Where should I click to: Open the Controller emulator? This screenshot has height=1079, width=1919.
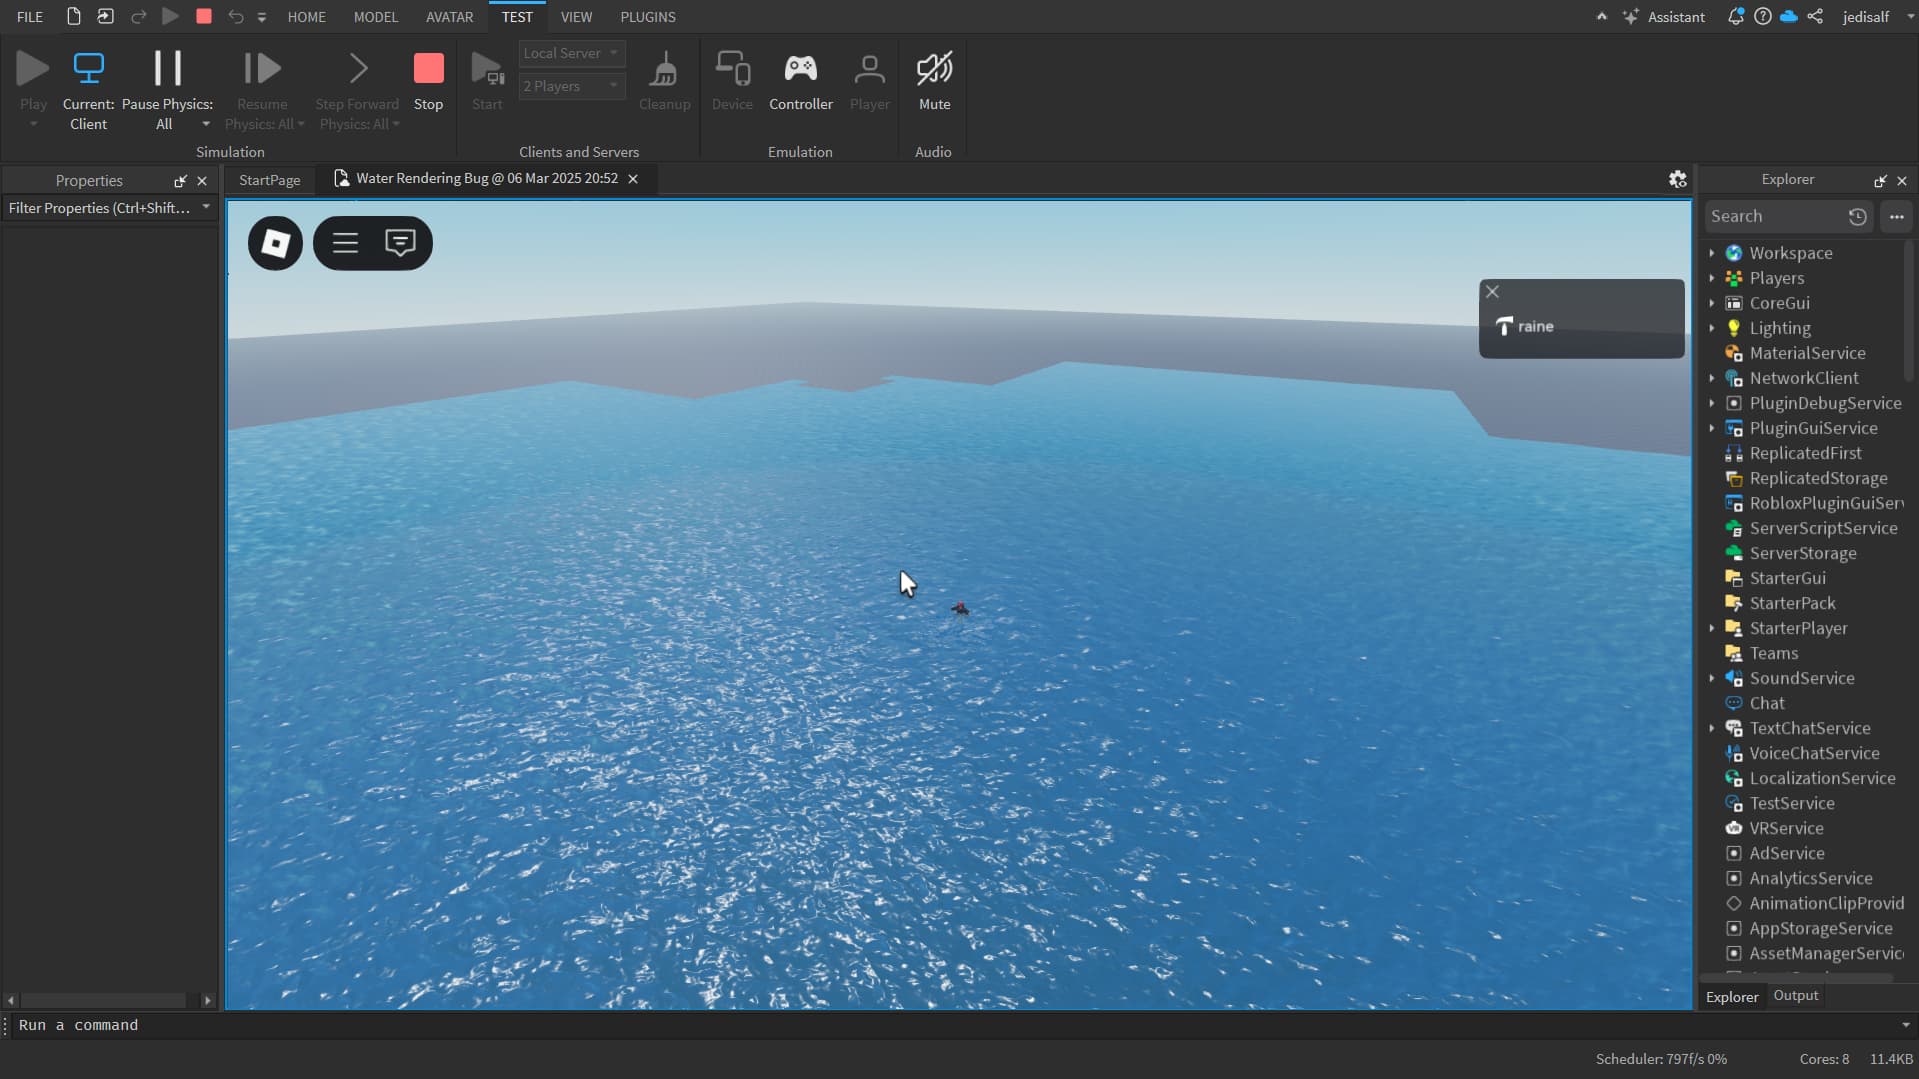pyautogui.click(x=800, y=78)
